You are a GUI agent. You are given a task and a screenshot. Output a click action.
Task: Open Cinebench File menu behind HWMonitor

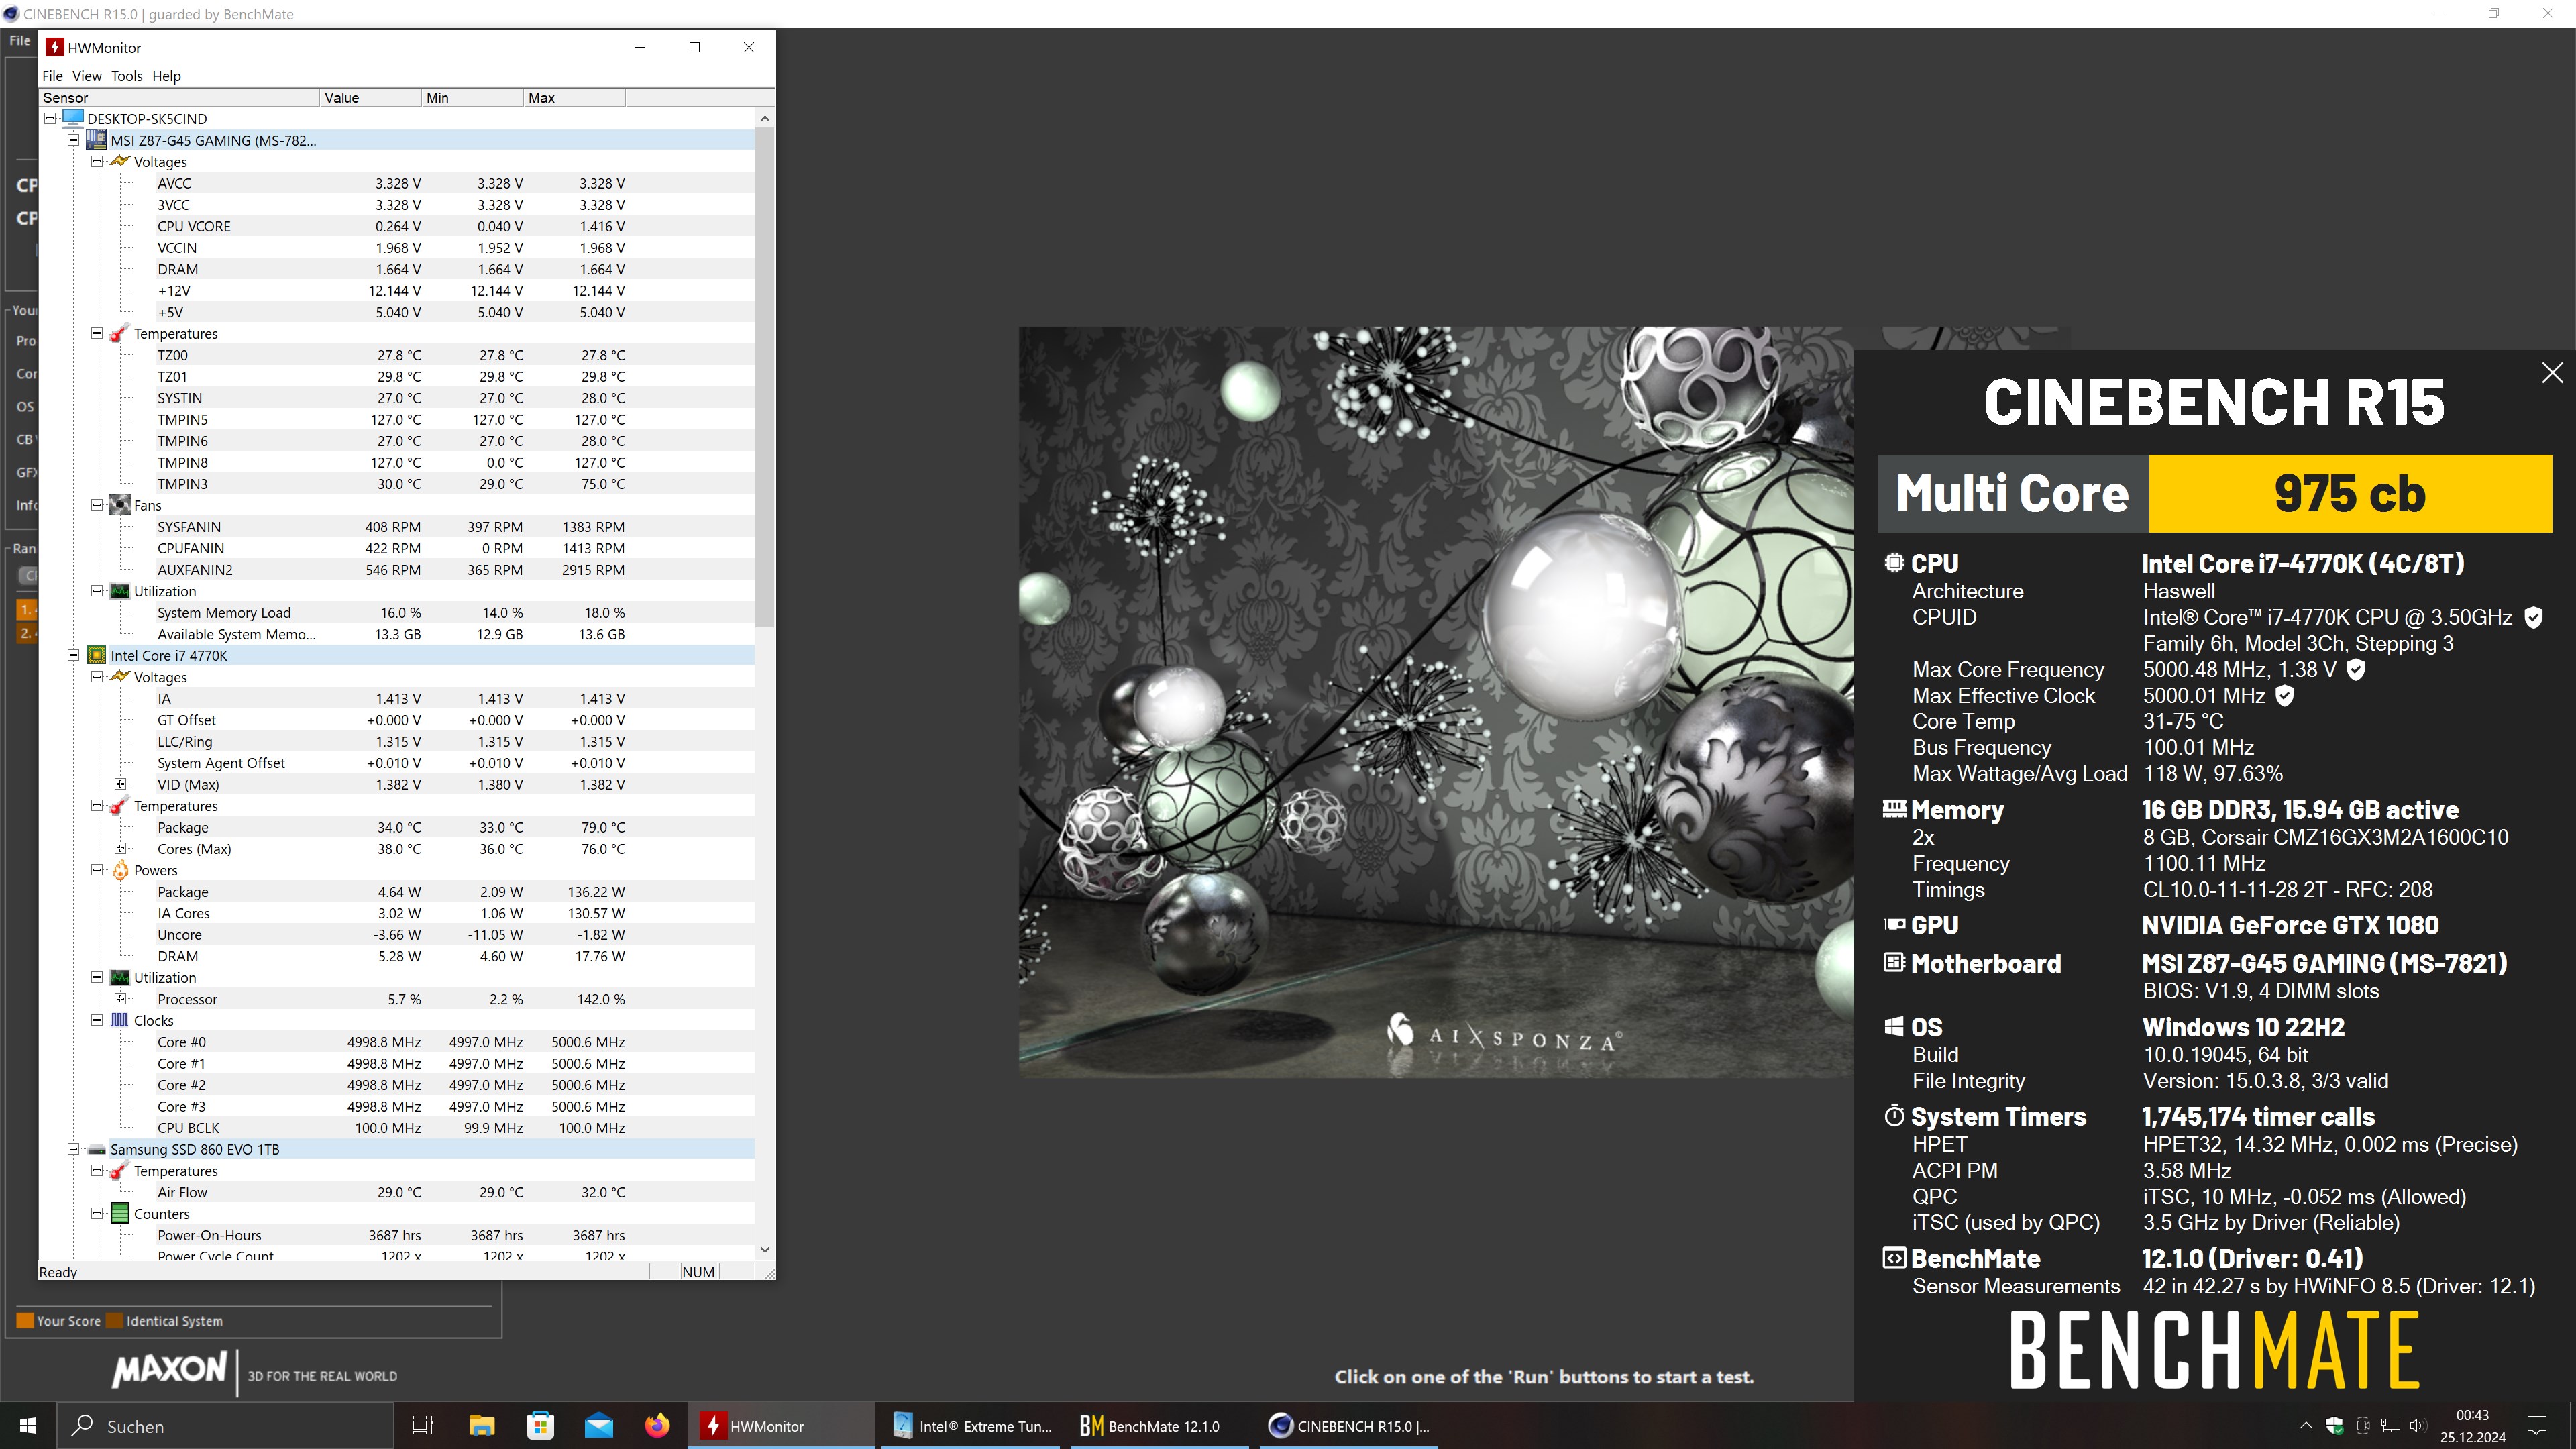click(20, 41)
